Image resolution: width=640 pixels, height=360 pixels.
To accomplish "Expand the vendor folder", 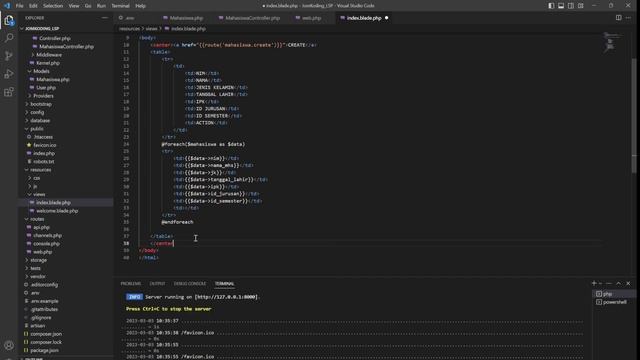I will pos(38,276).
